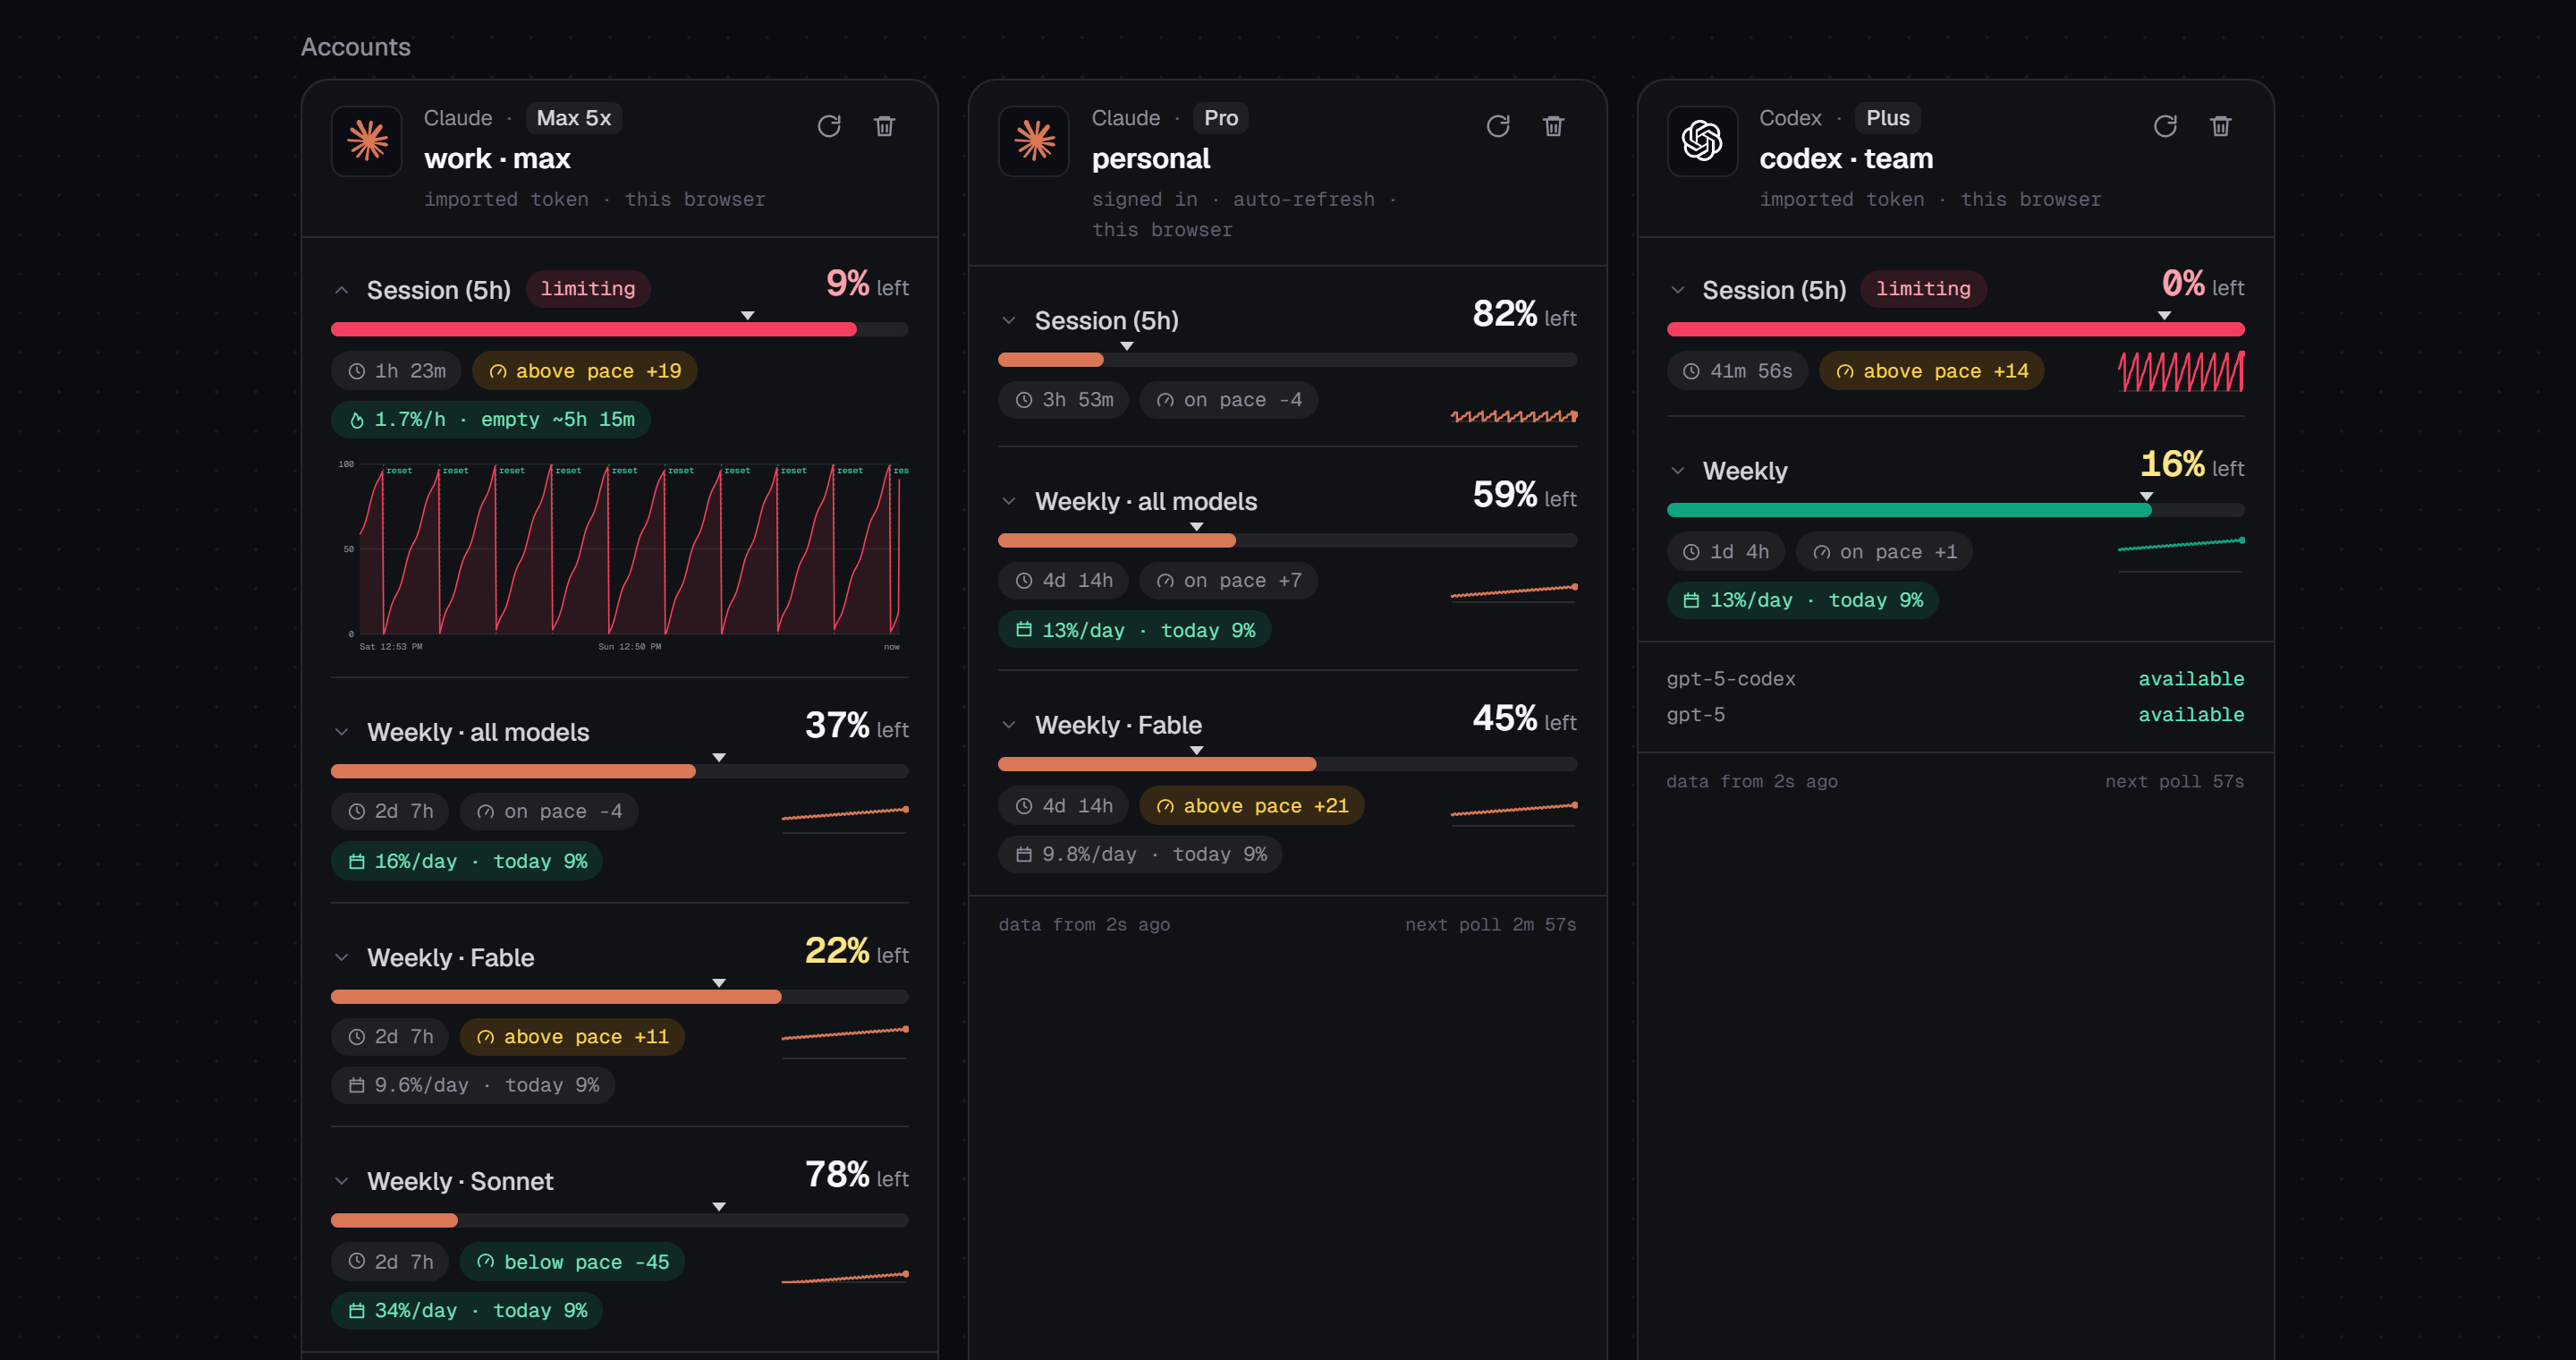Delete the work · max account
Image resolution: width=2576 pixels, height=1360 pixels.
click(x=885, y=126)
